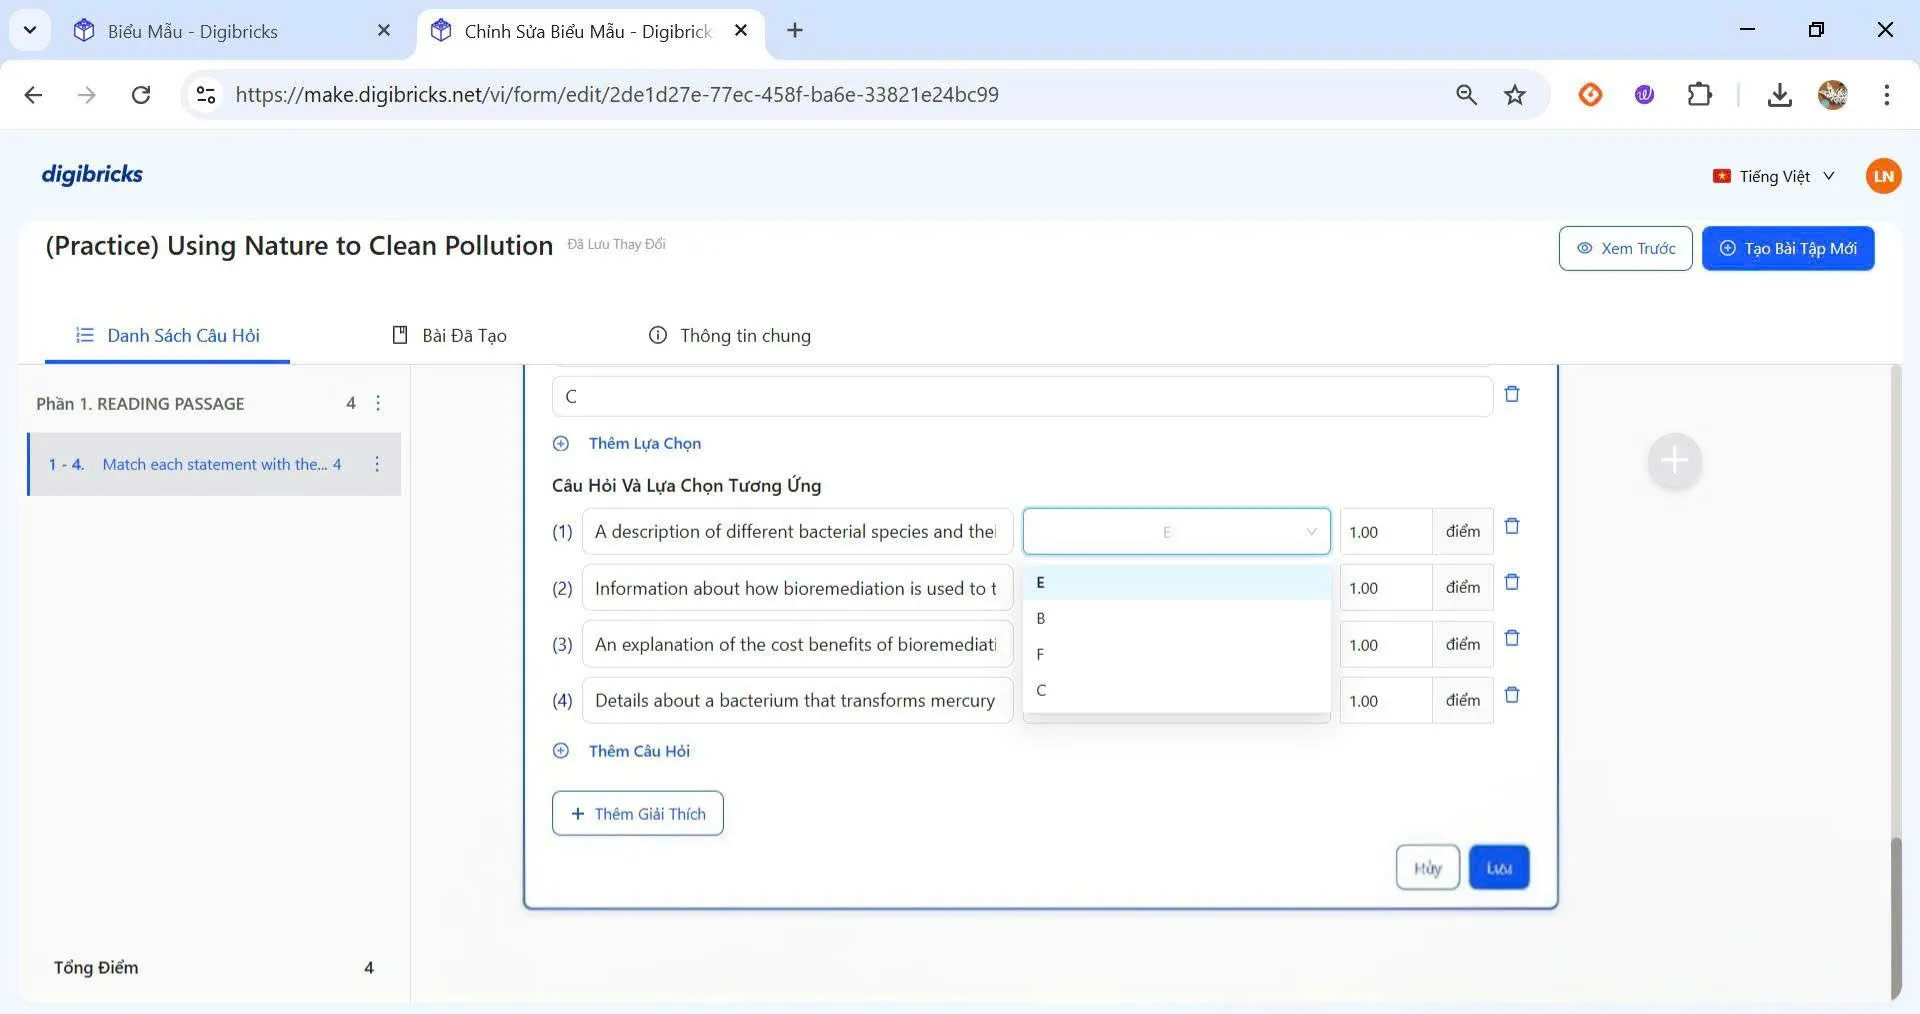Click the gray plus circle button
Viewport: 1920px width, 1014px height.
point(1673,462)
